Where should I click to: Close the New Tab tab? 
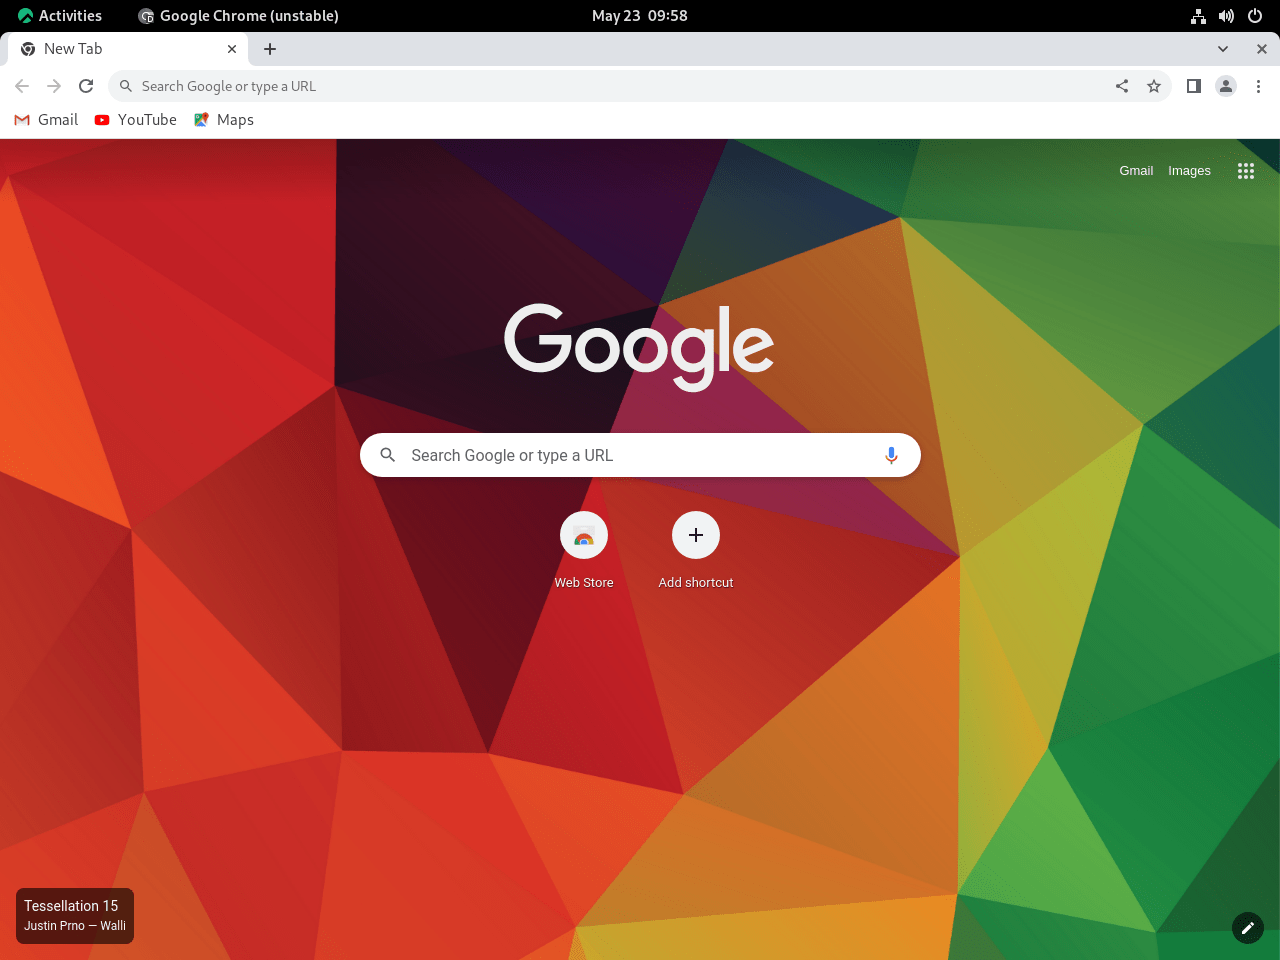click(x=232, y=49)
